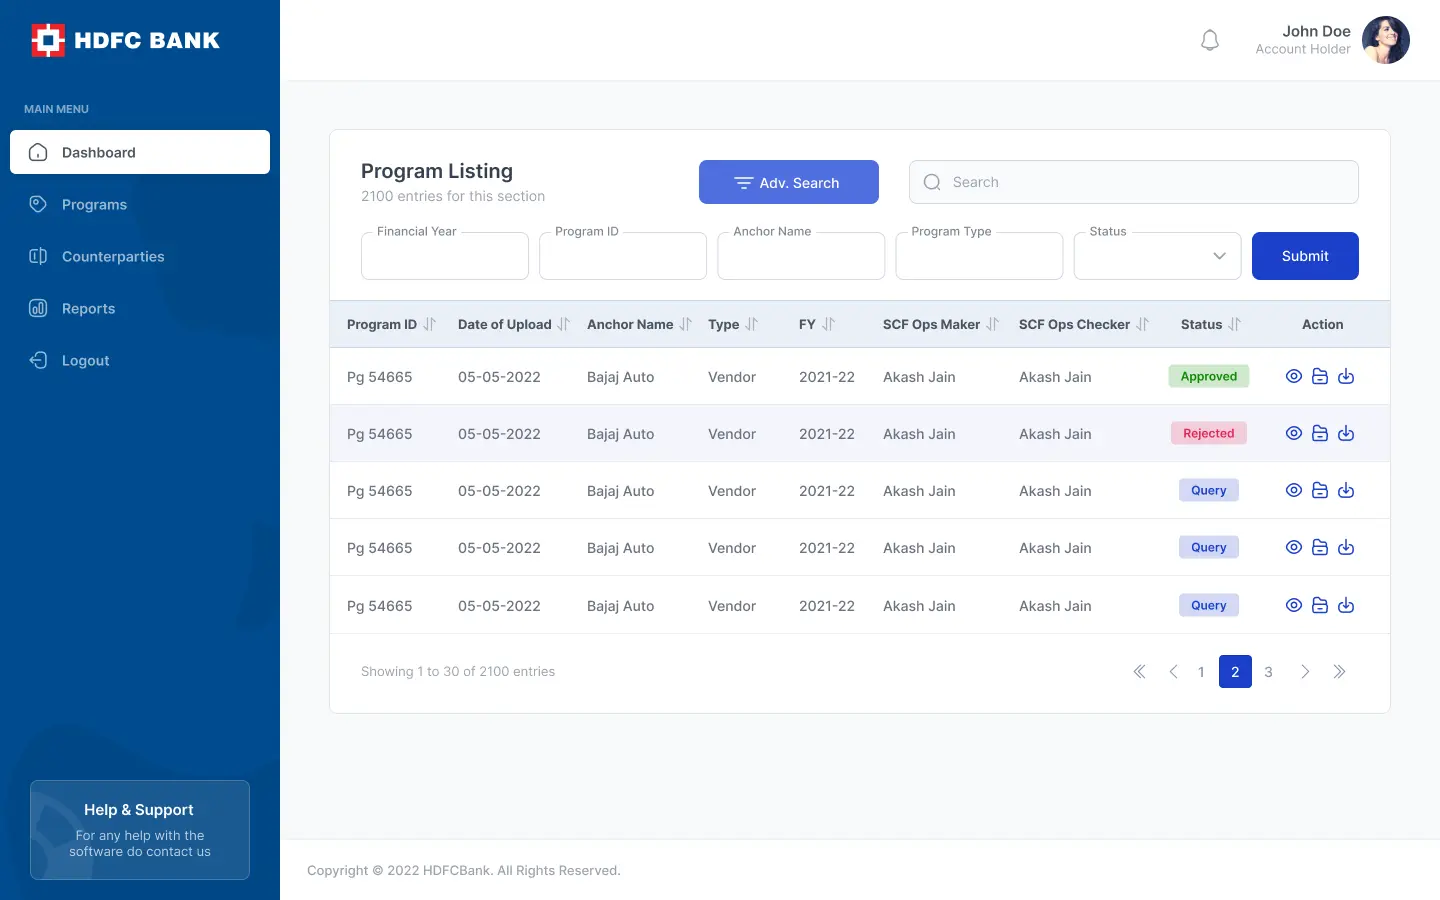The image size is (1440, 900).
Task: Open the Help & Support card
Action: (140, 830)
